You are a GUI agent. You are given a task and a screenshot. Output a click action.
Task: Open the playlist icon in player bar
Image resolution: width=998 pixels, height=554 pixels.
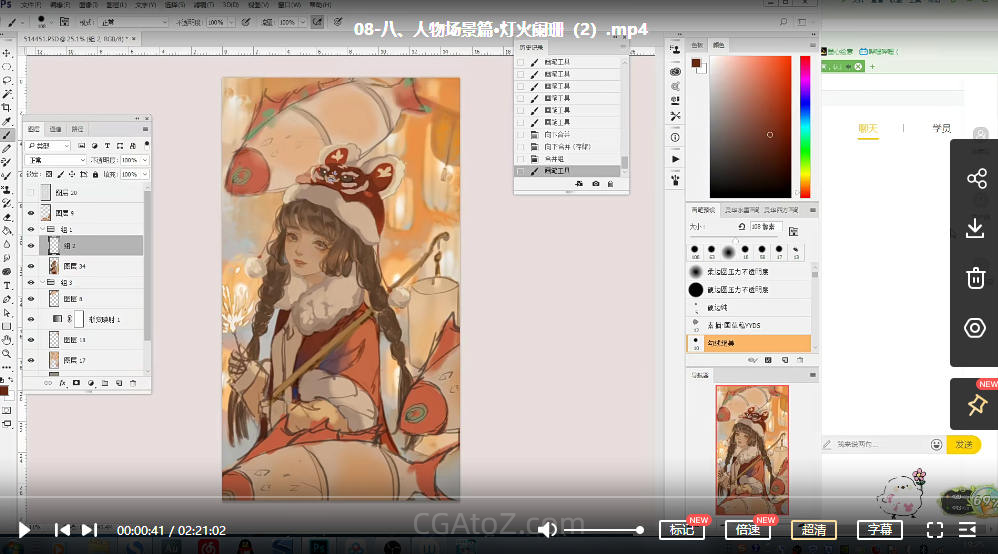tap(968, 530)
